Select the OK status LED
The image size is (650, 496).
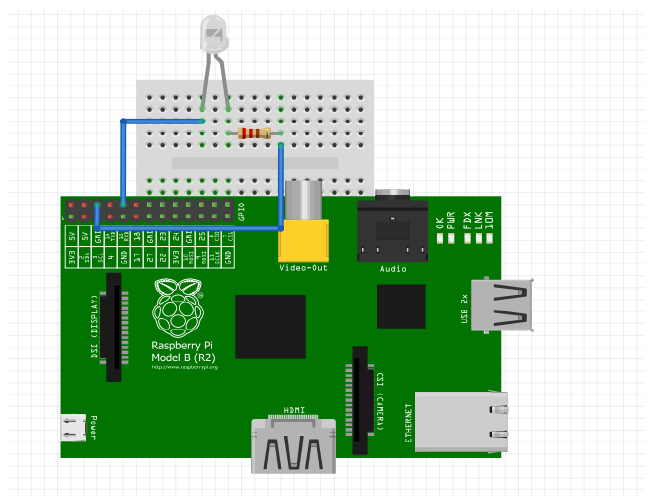(x=440, y=238)
